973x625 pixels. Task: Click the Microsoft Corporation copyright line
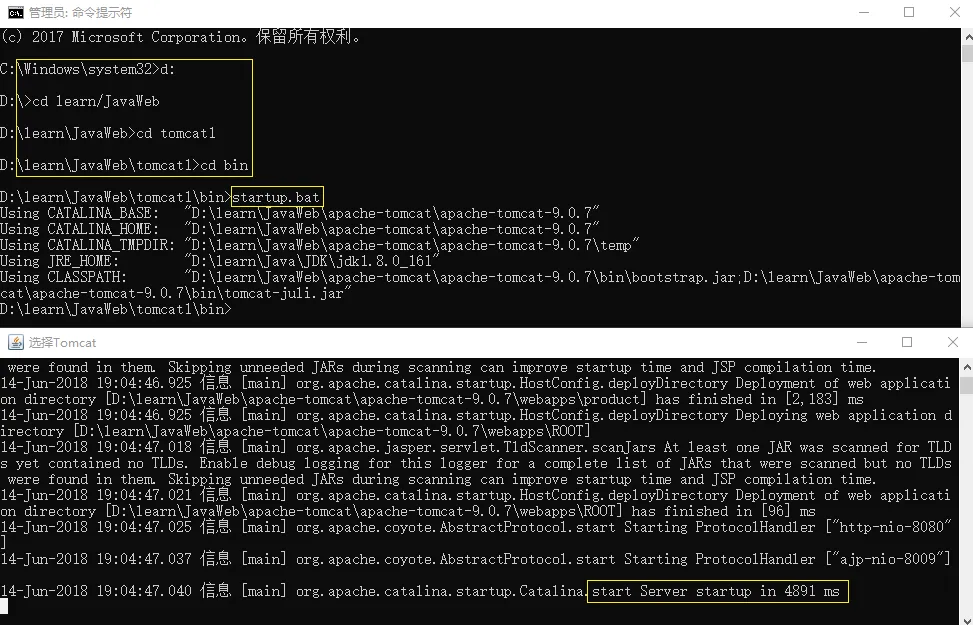180,37
